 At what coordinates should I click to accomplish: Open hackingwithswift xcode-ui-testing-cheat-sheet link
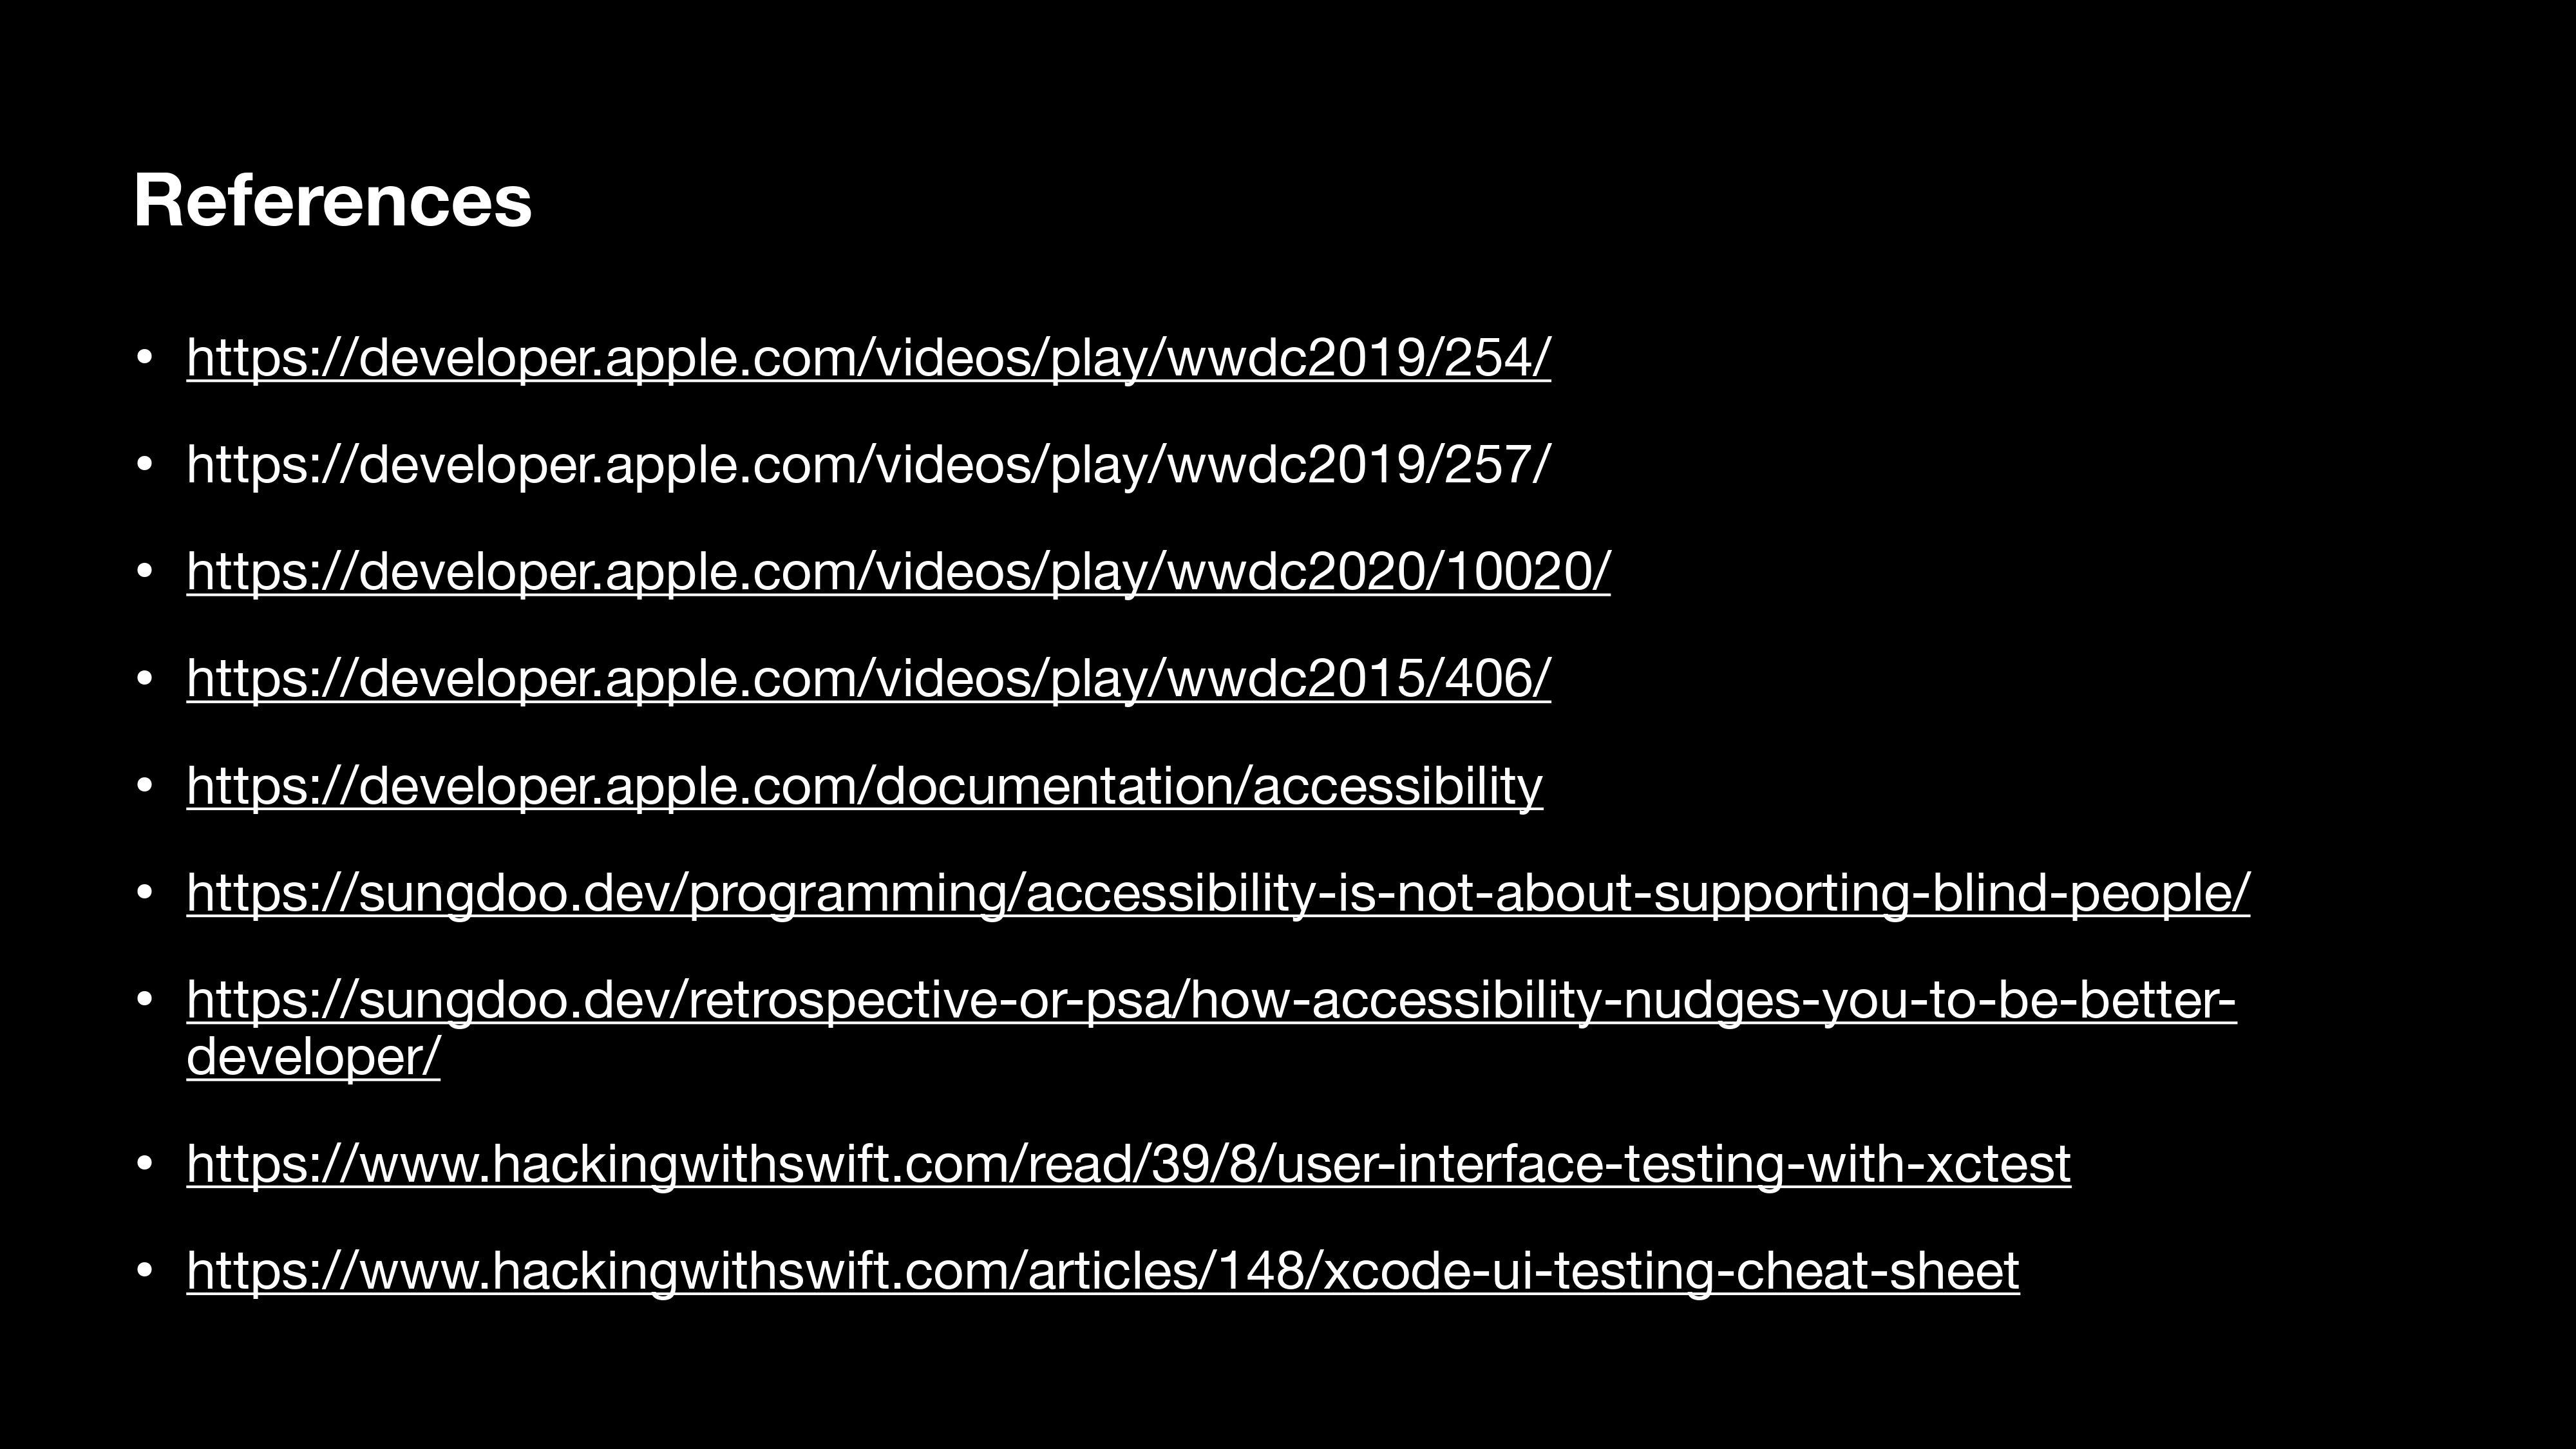[1102, 1271]
